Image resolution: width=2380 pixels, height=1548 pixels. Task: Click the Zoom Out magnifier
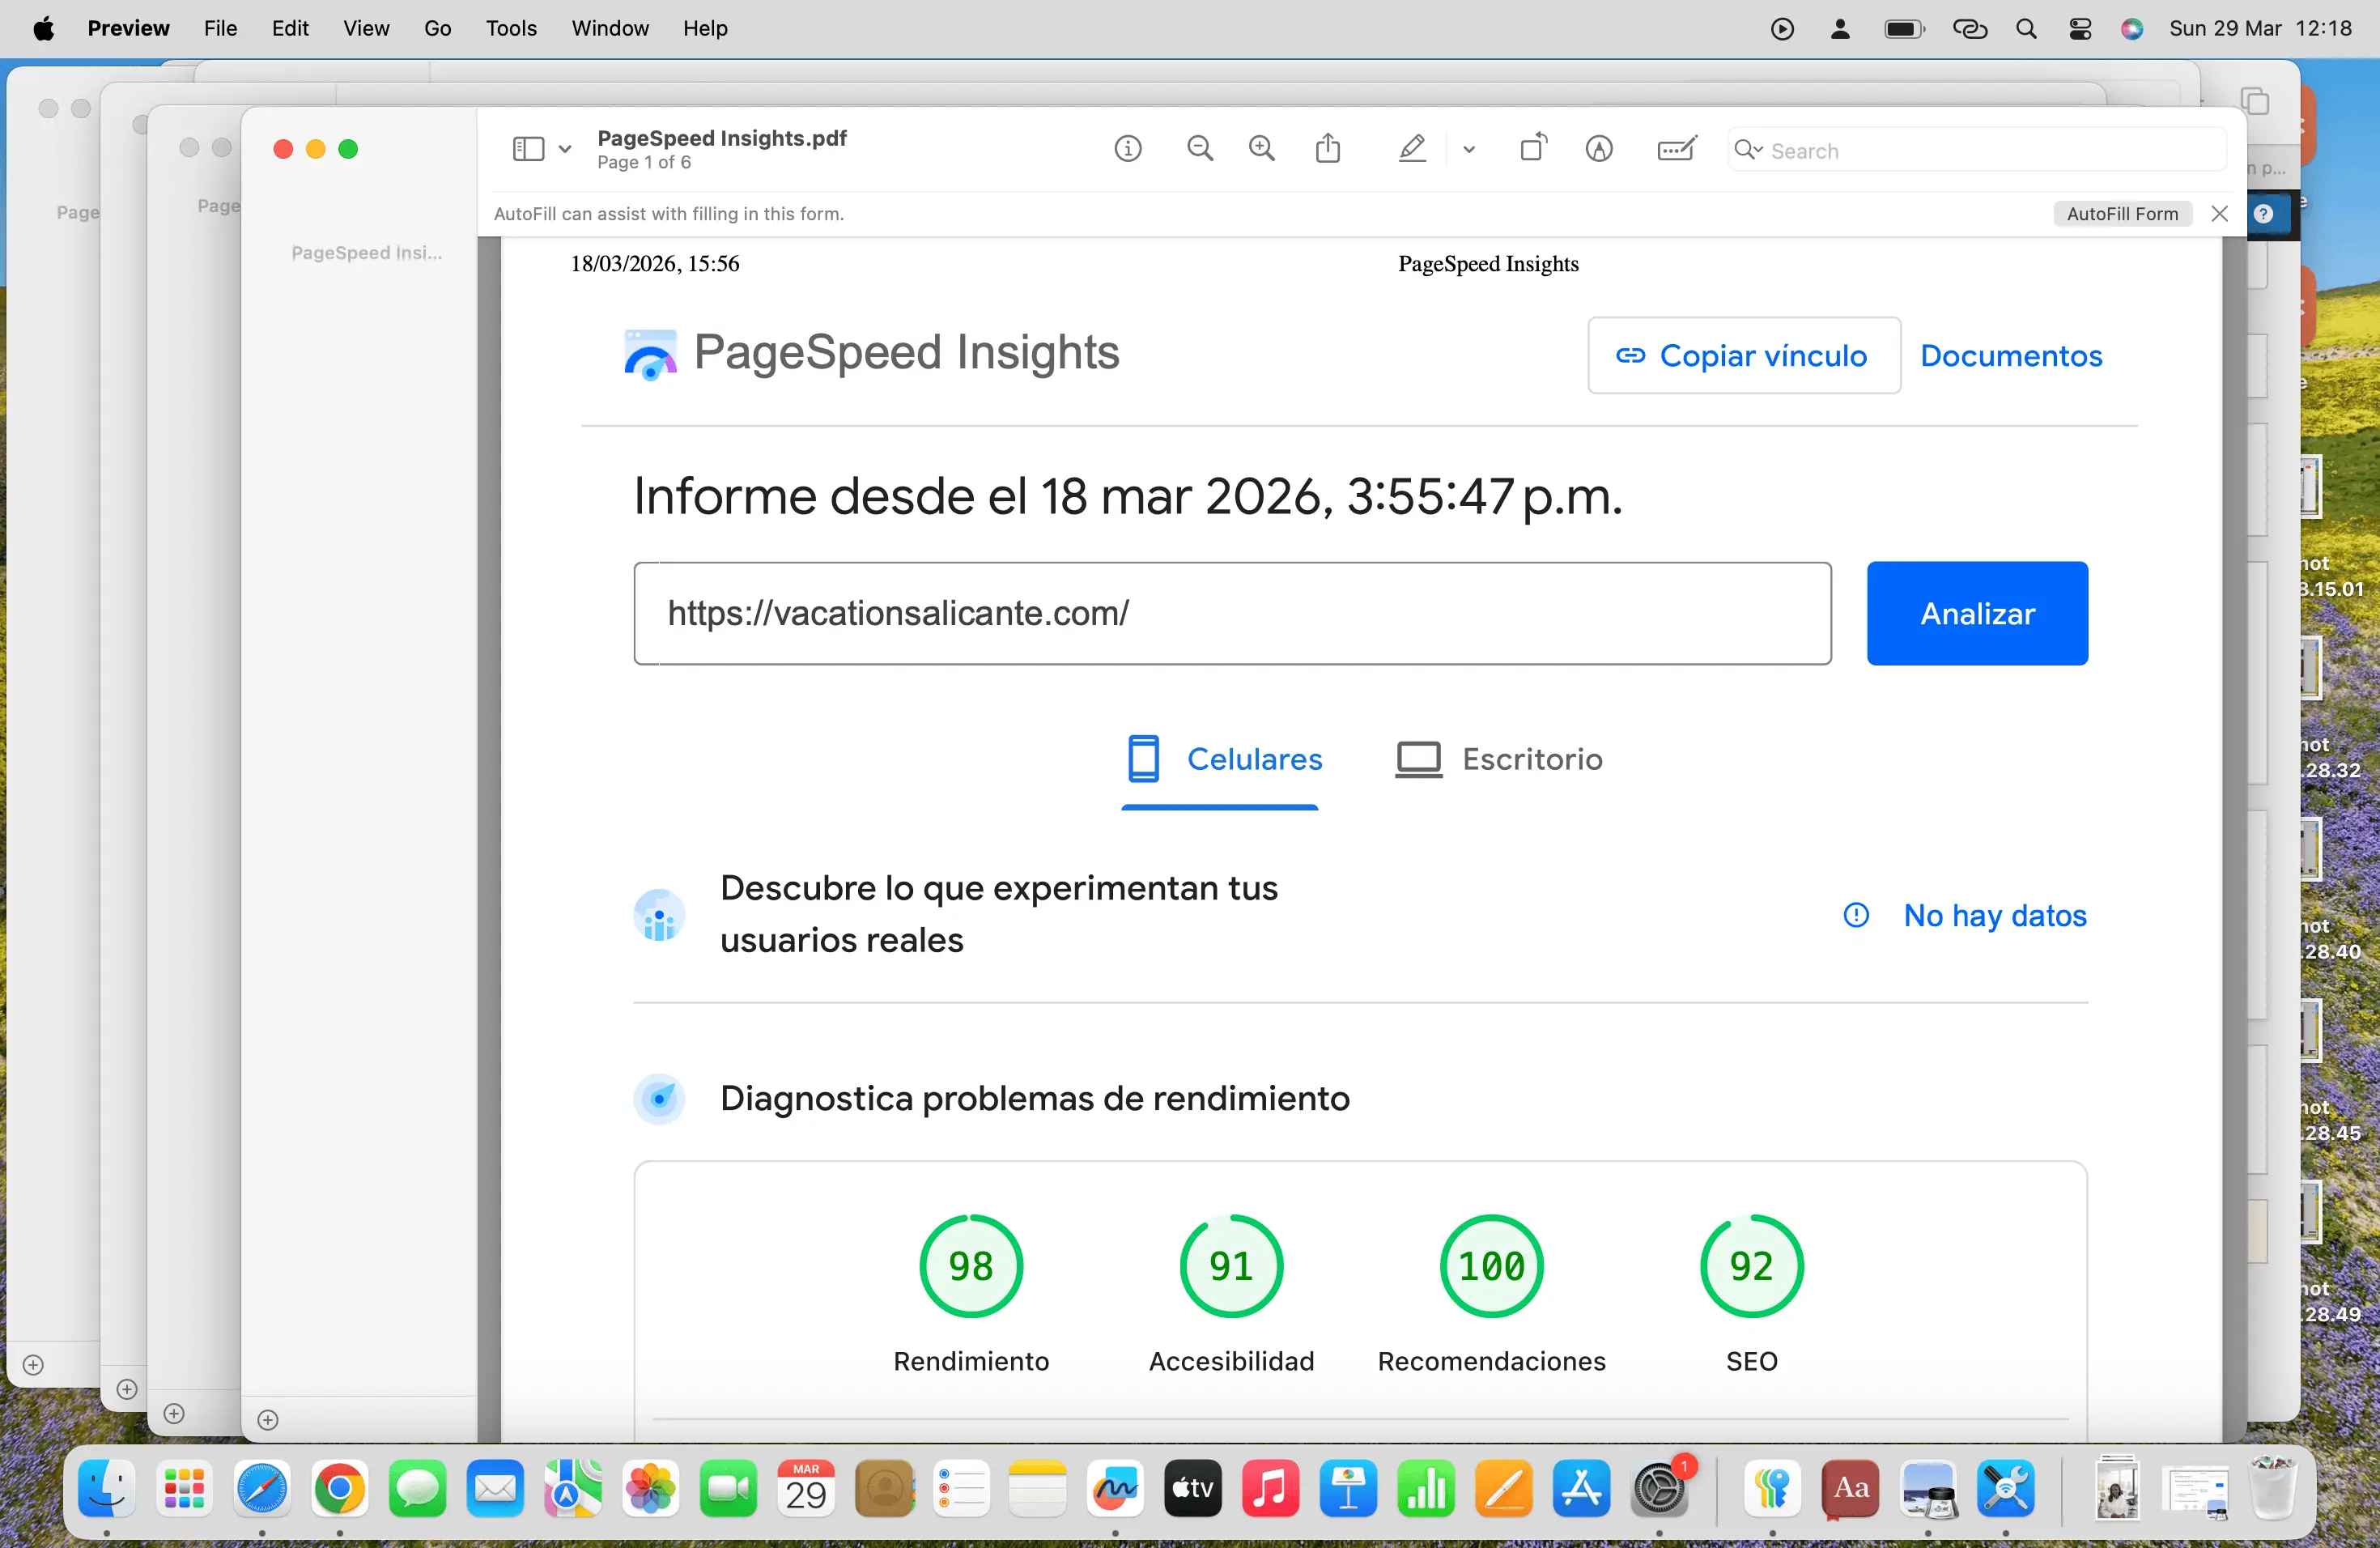coord(1200,150)
